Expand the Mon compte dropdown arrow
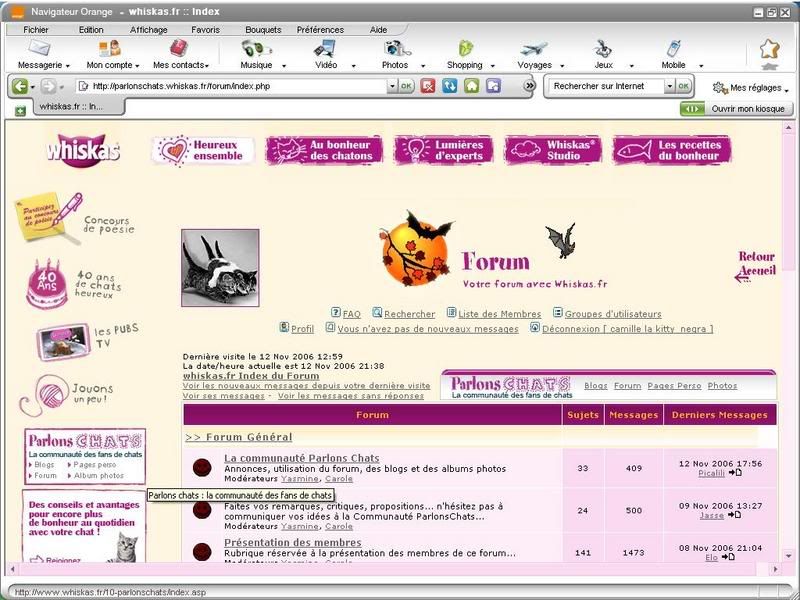 coord(137,66)
